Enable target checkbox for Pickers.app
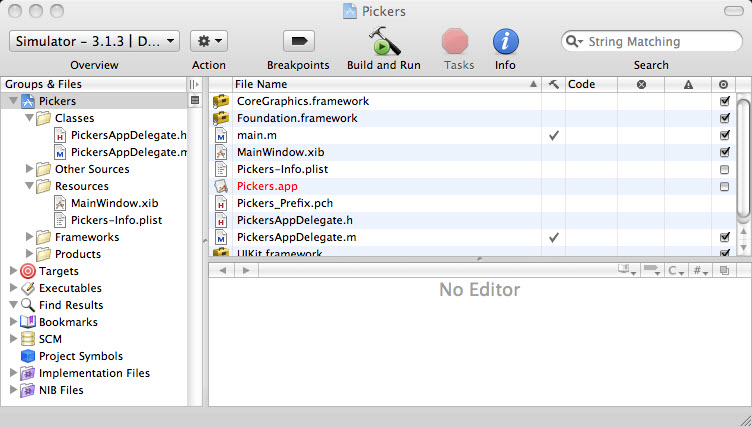Screen dimensions: 752x427 tap(724, 186)
